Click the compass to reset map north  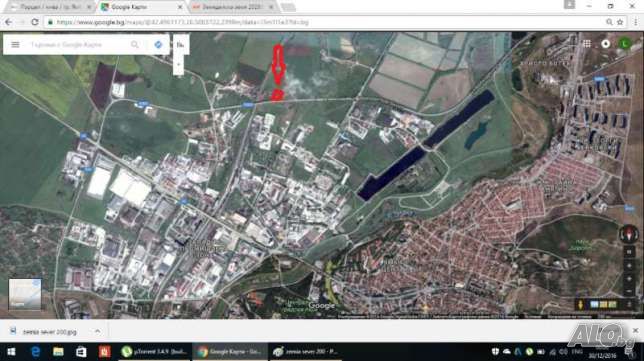point(628,234)
